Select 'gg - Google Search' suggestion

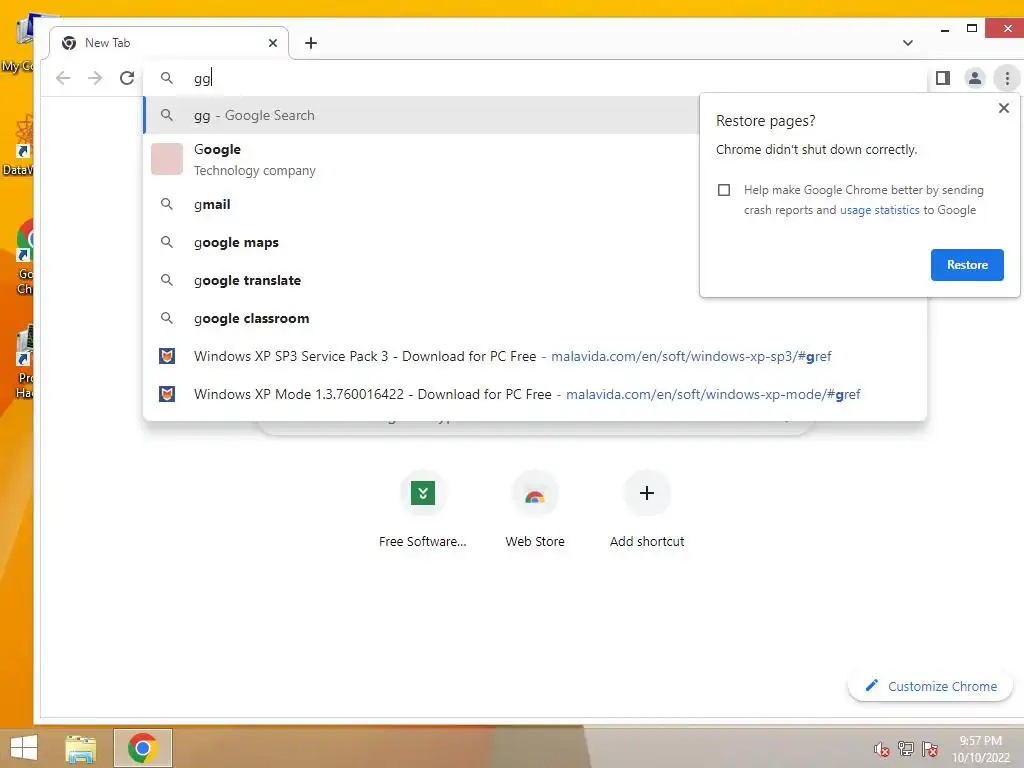coord(421,116)
